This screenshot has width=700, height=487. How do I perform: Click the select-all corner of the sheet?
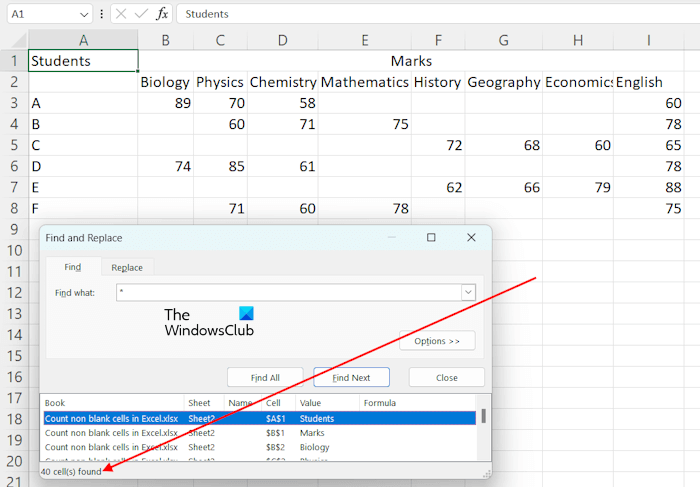14,39
